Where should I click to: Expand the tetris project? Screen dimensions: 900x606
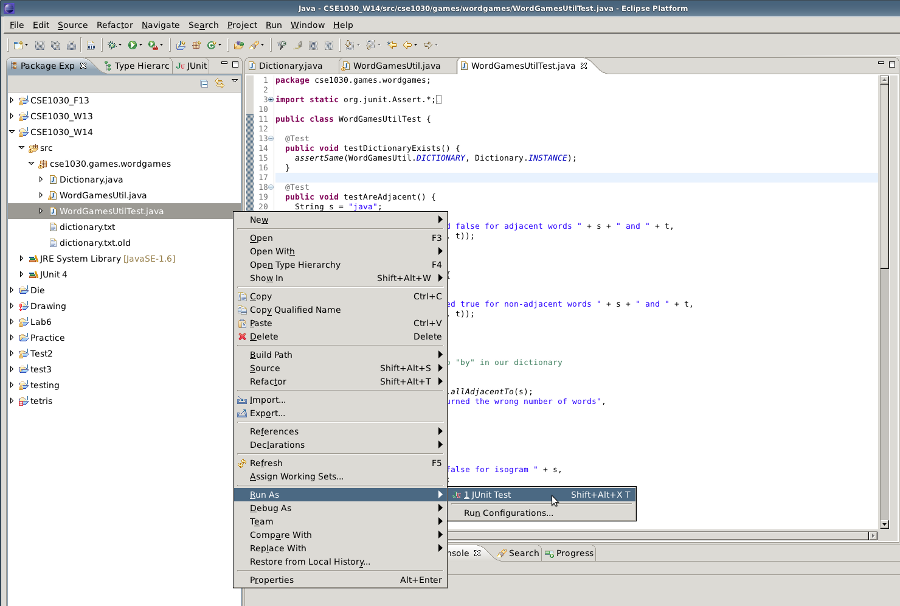pyautogui.click(x=11, y=401)
